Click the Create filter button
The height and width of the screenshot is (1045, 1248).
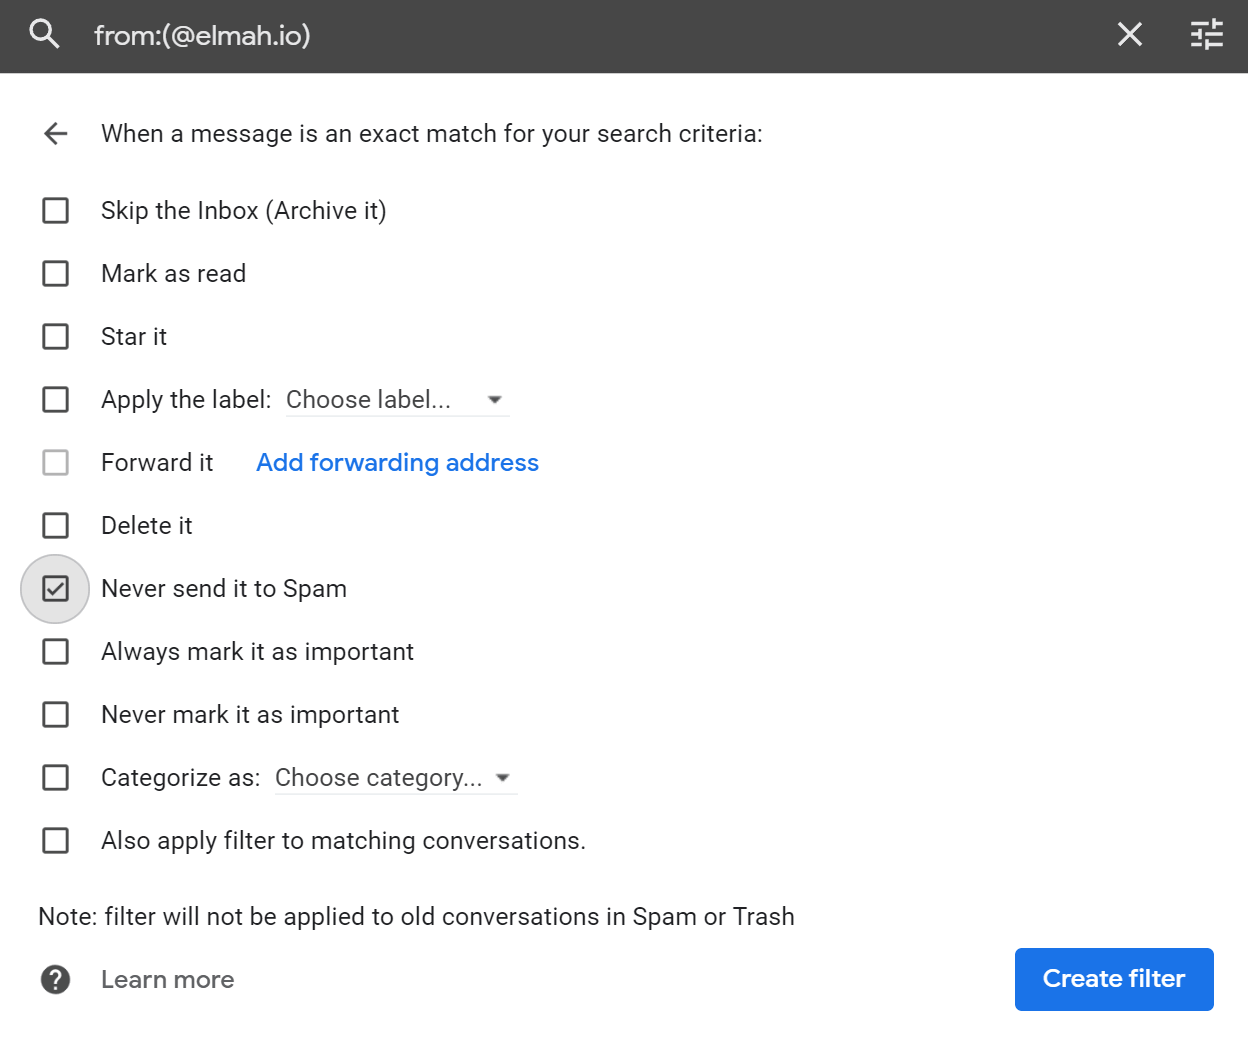point(1114,979)
